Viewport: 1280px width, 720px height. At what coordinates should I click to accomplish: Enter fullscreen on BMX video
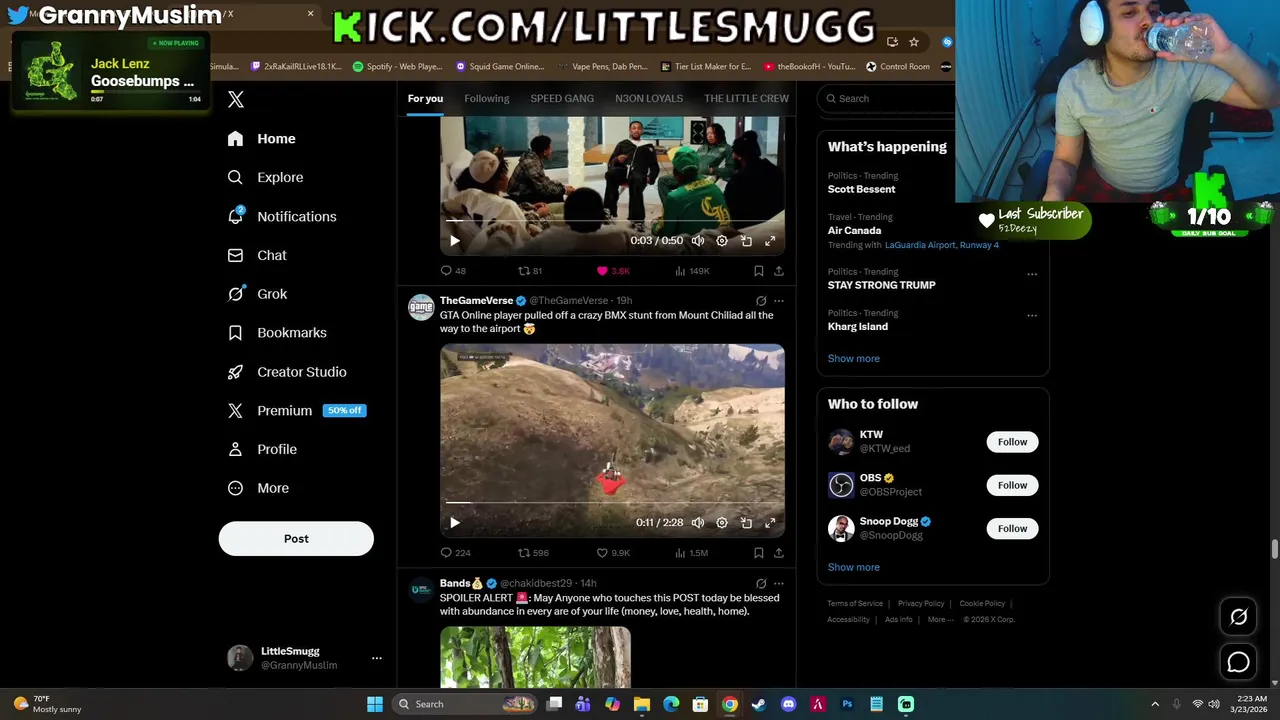770,523
